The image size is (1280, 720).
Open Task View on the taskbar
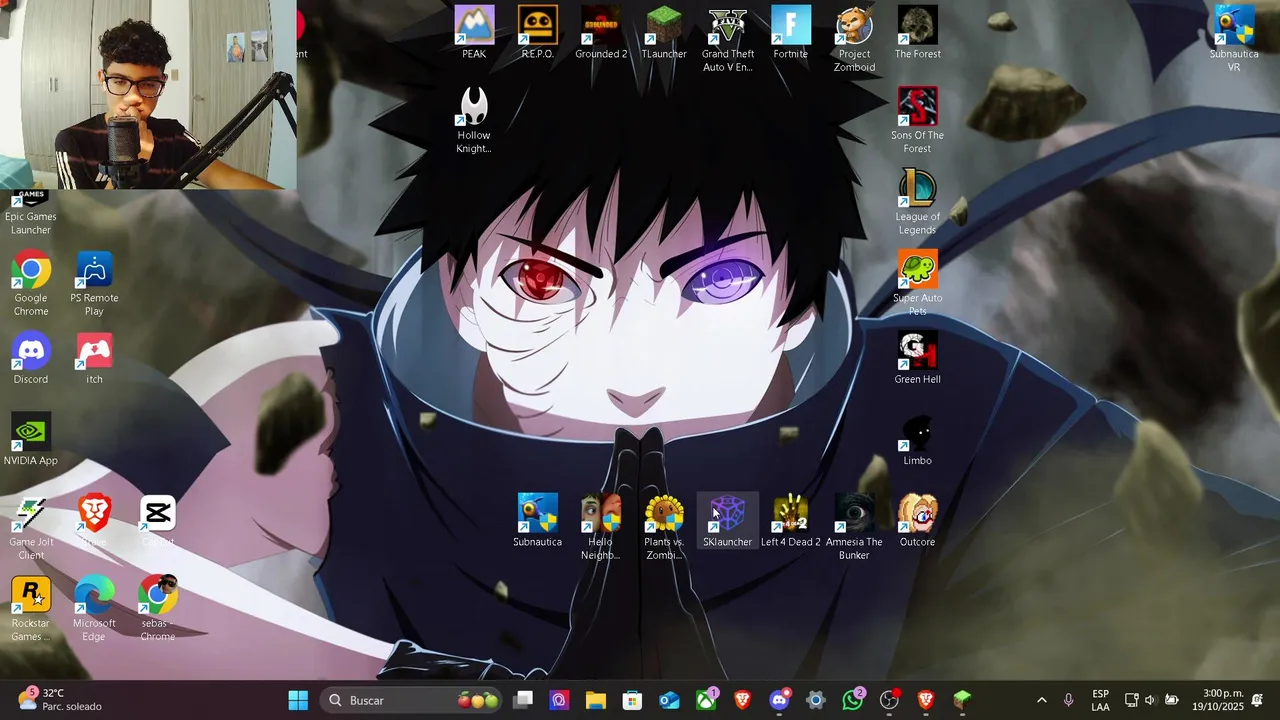[523, 700]
